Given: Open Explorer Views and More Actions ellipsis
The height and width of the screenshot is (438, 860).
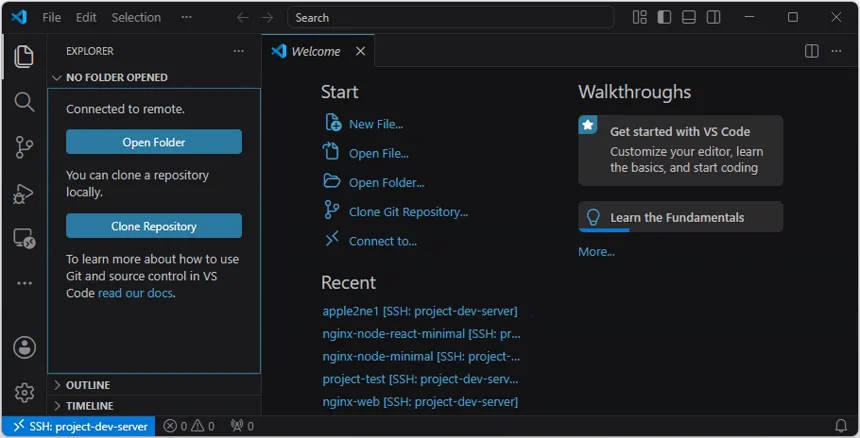Looking at the screenshot, I should point(239,51).
